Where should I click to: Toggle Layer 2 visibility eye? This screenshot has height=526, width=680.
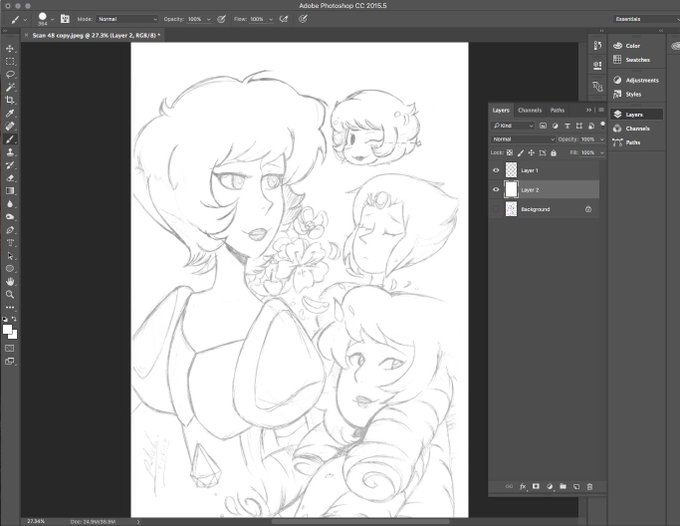click(x=496, y=189)
